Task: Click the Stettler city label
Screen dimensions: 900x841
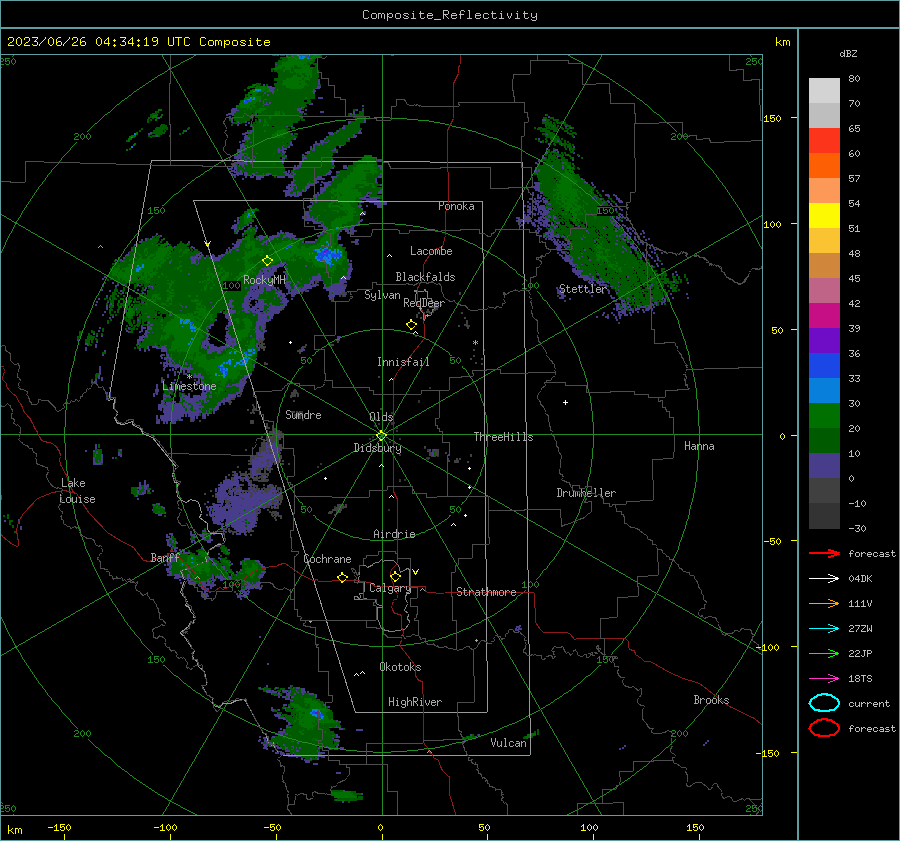Action: click(582, 289)
